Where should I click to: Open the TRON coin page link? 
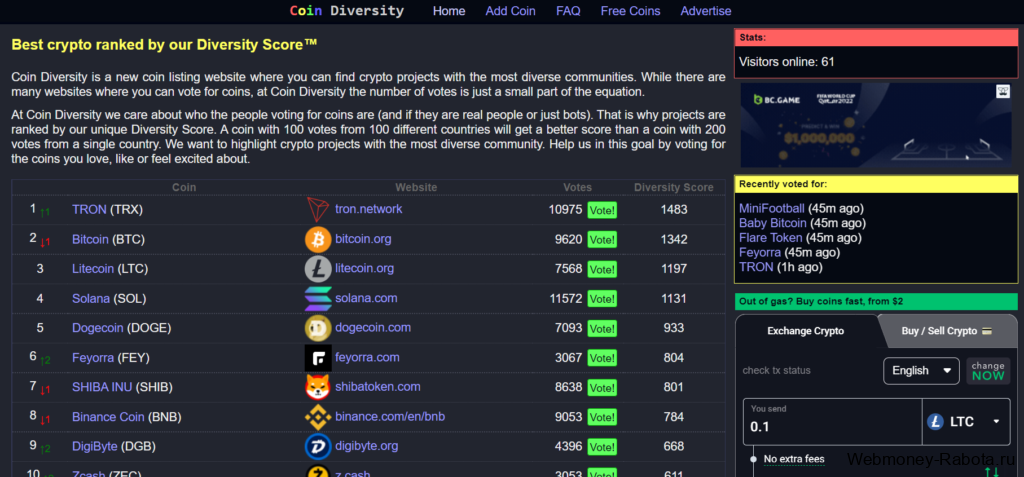click(x=89, y=210)
